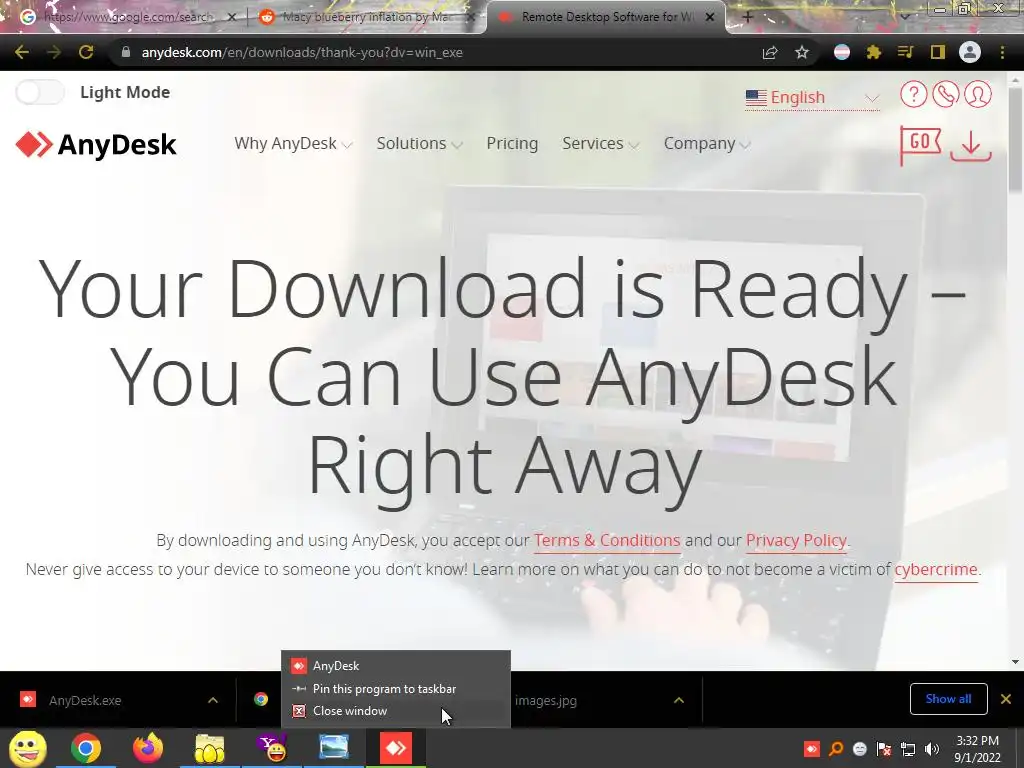Expand the Why AnyDesk menu
The width and height of the screenshot is (1024, 768).
pyautogui.click(x=293, y=144)
